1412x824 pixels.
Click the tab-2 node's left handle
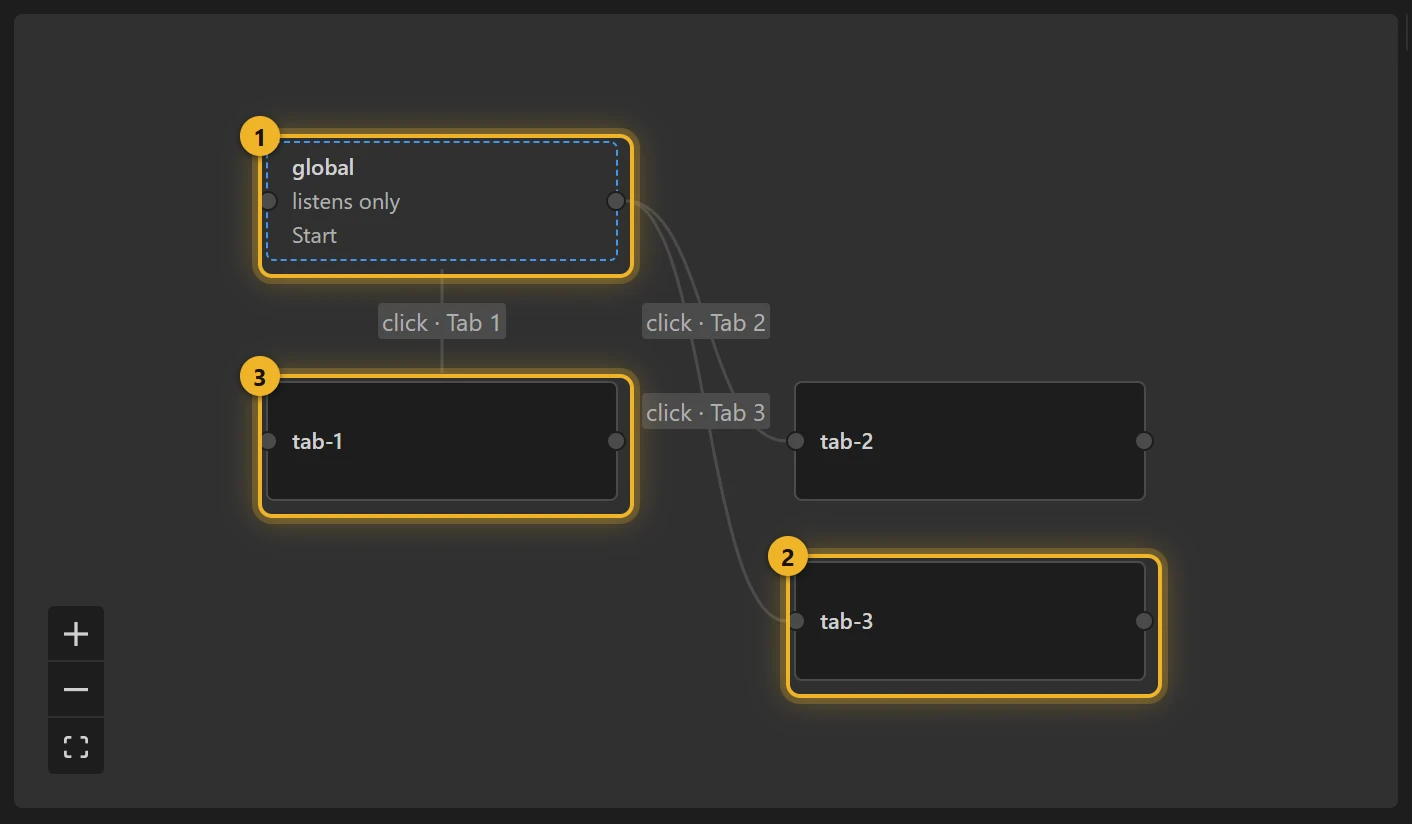point(796,441)
